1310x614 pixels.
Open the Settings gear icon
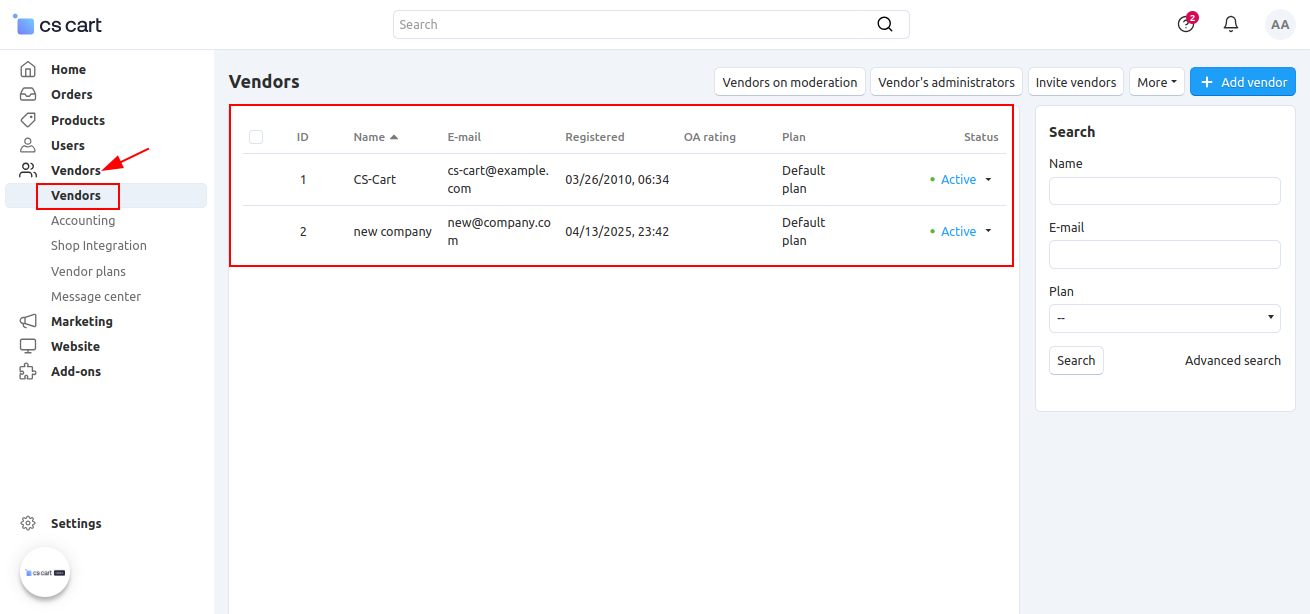point(28,524)
